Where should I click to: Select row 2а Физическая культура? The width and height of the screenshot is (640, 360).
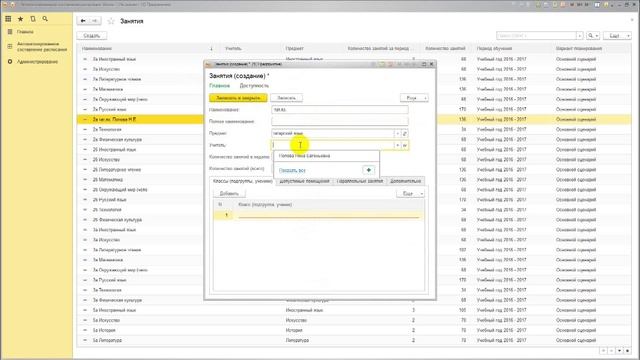click(353, 140)
